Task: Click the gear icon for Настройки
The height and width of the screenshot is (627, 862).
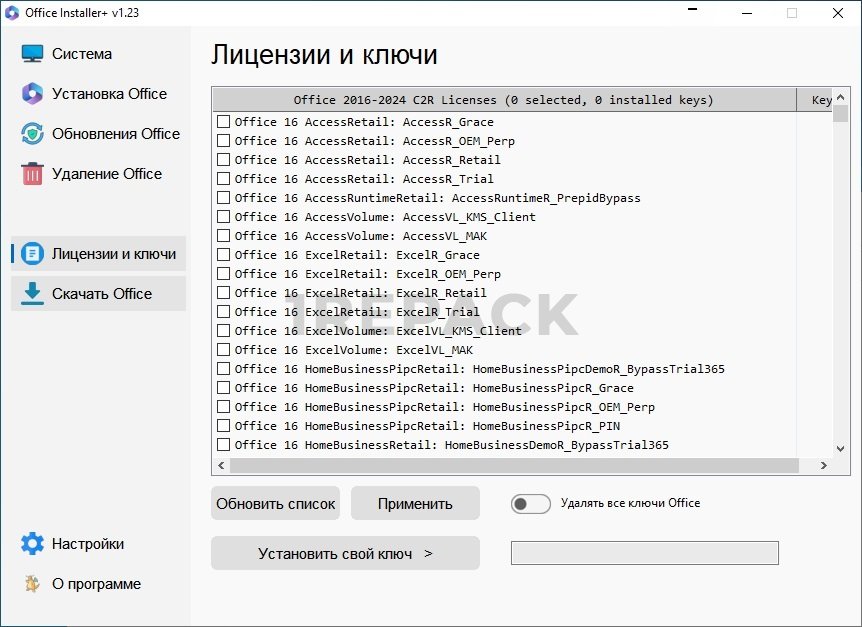Action: [x=33, y=544]
